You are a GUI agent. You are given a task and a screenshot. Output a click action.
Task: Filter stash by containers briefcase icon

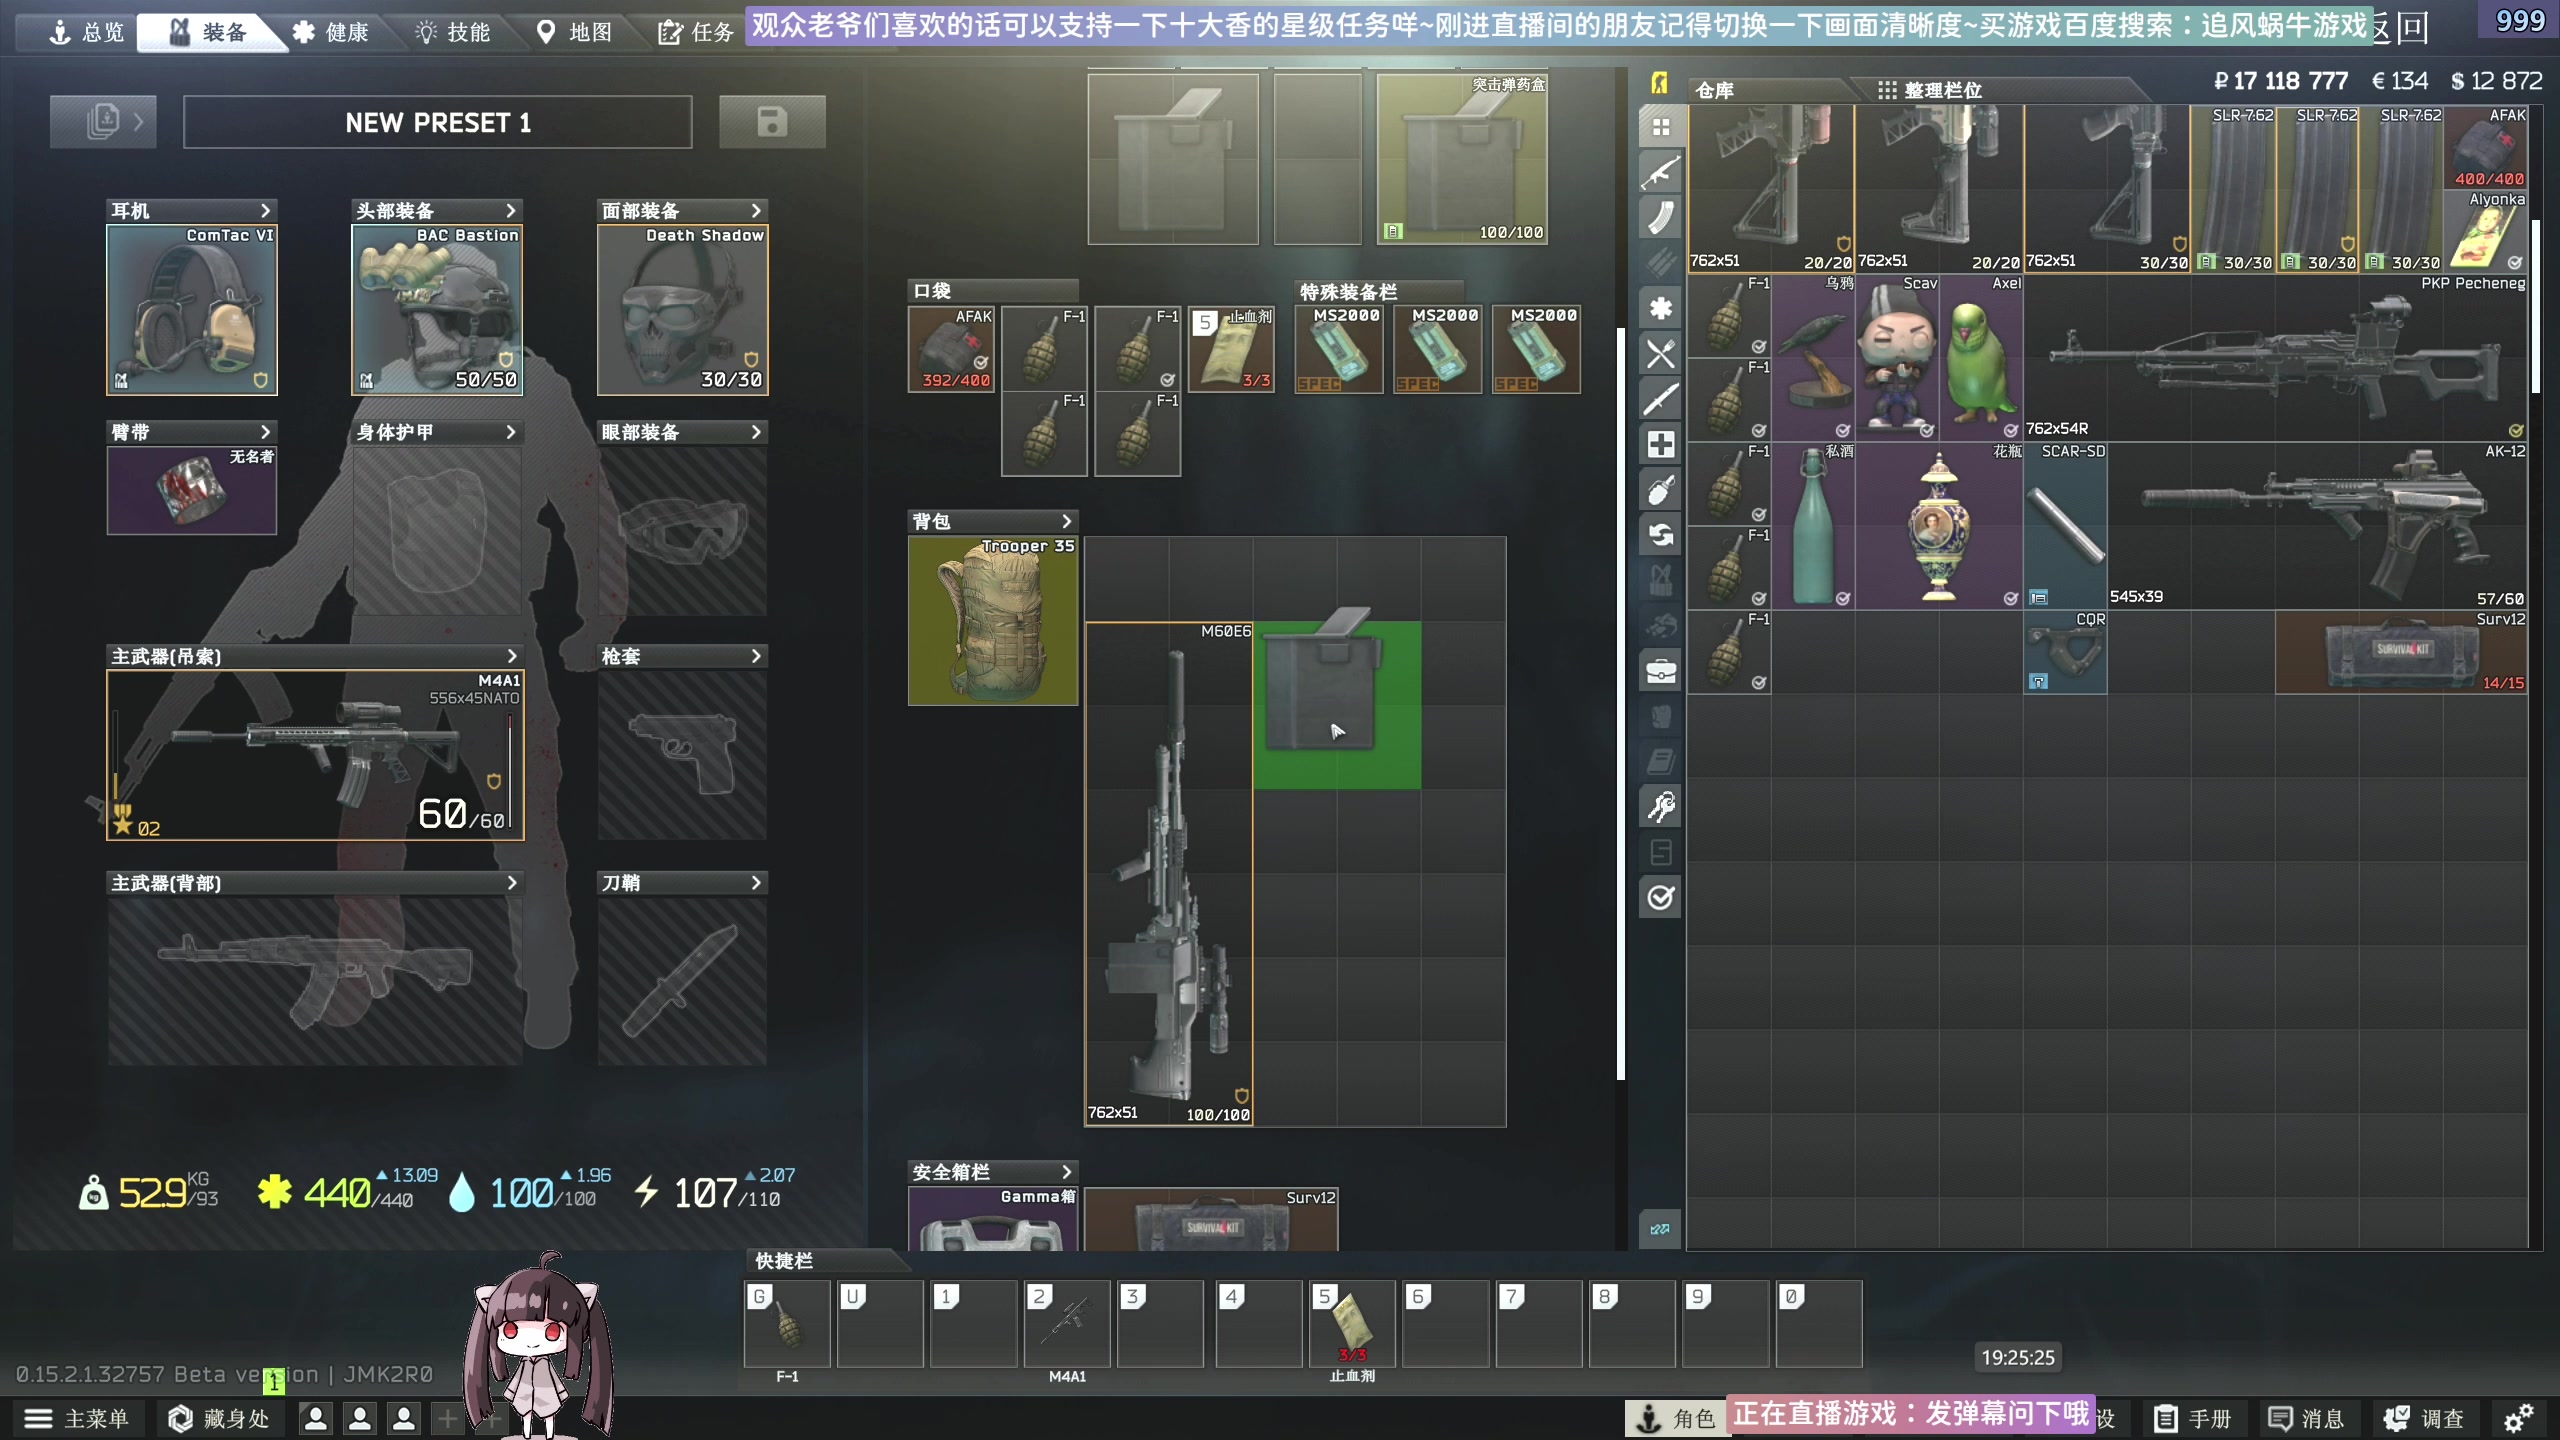click(1660, 671)
